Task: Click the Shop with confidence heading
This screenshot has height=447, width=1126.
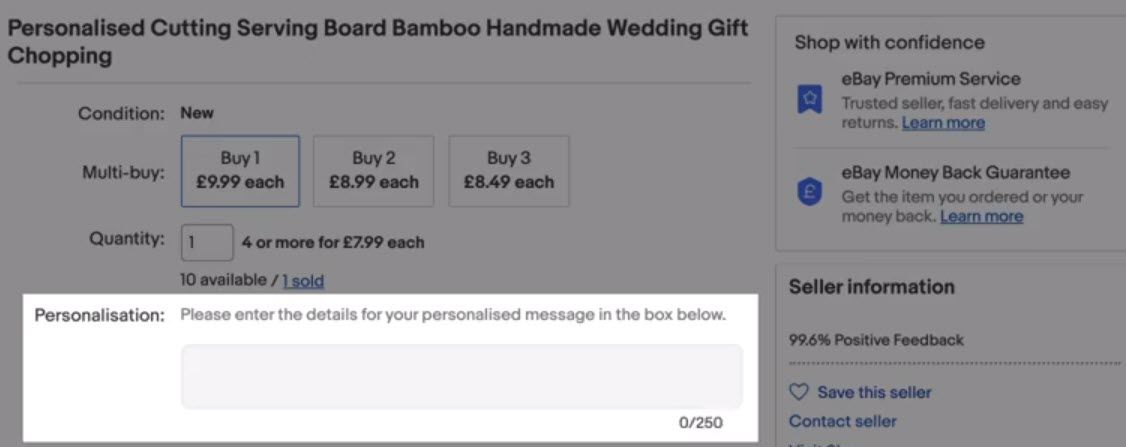Action: pyautogui.click(x=889, y=42)
